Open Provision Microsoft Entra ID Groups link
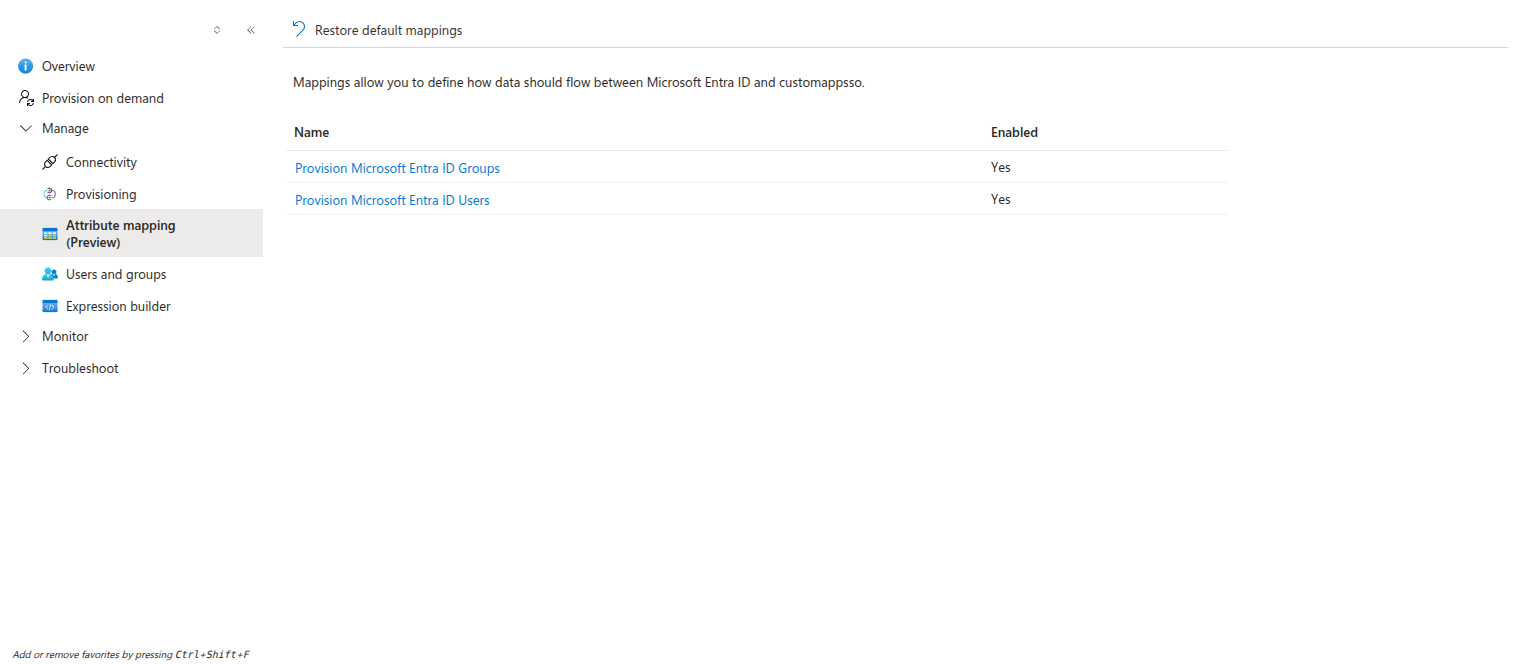 (397, 168)
